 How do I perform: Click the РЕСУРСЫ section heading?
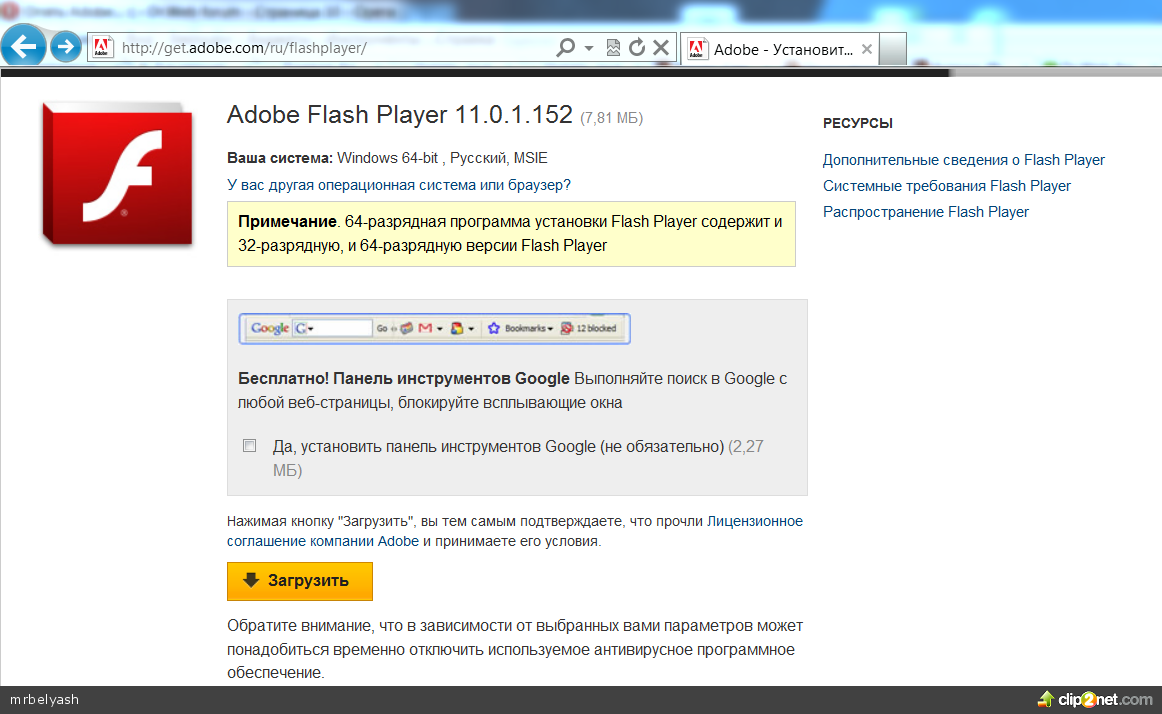tap(857, 123)
